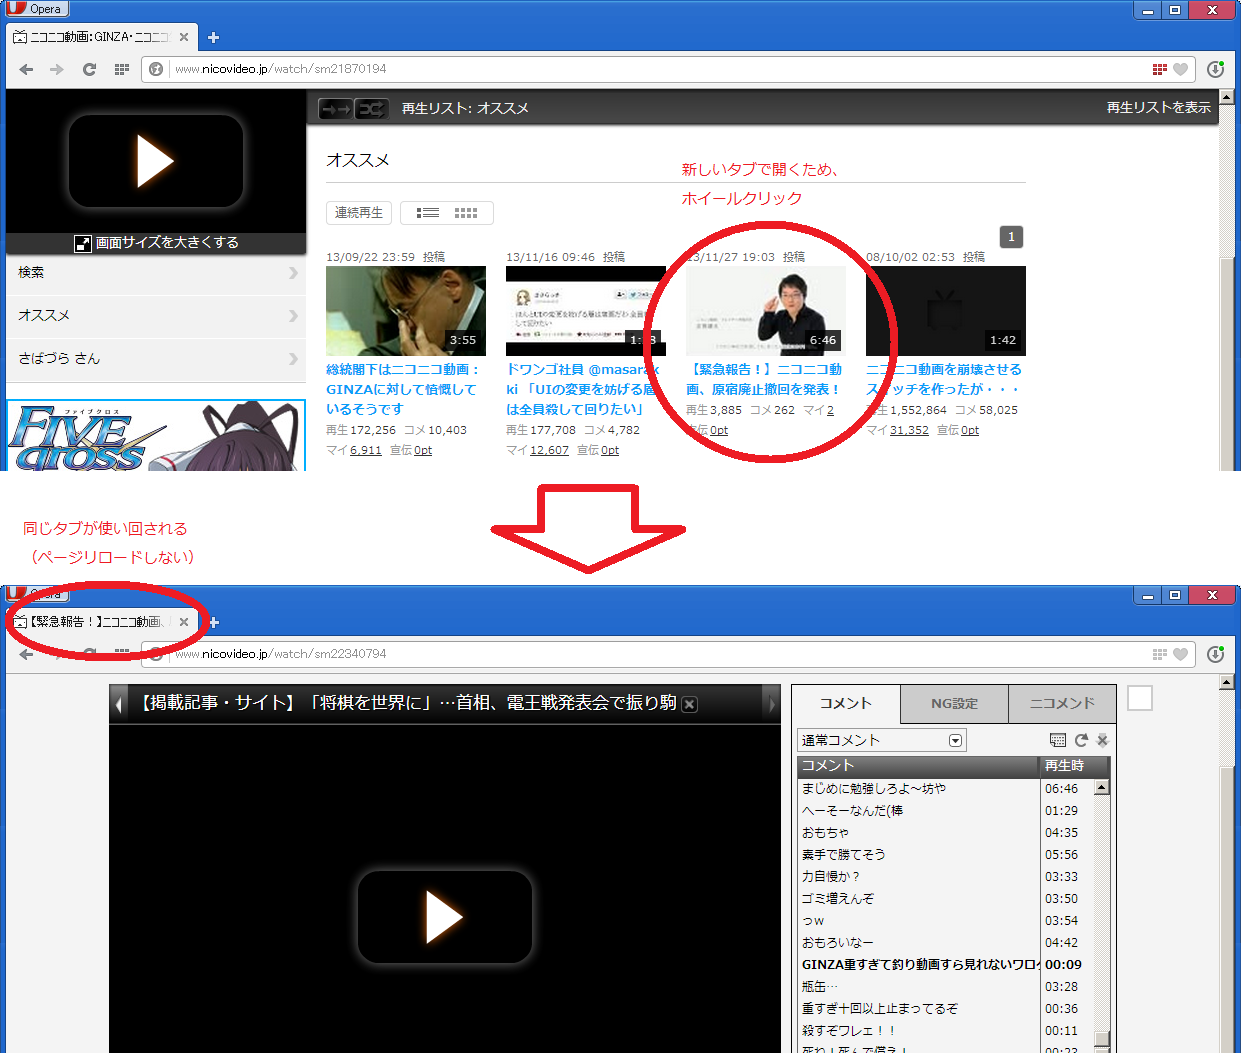Viewport: 1241px width, 1053px height.
Task: Reload the sm21870194 page
Action: (x=89, y=69)
